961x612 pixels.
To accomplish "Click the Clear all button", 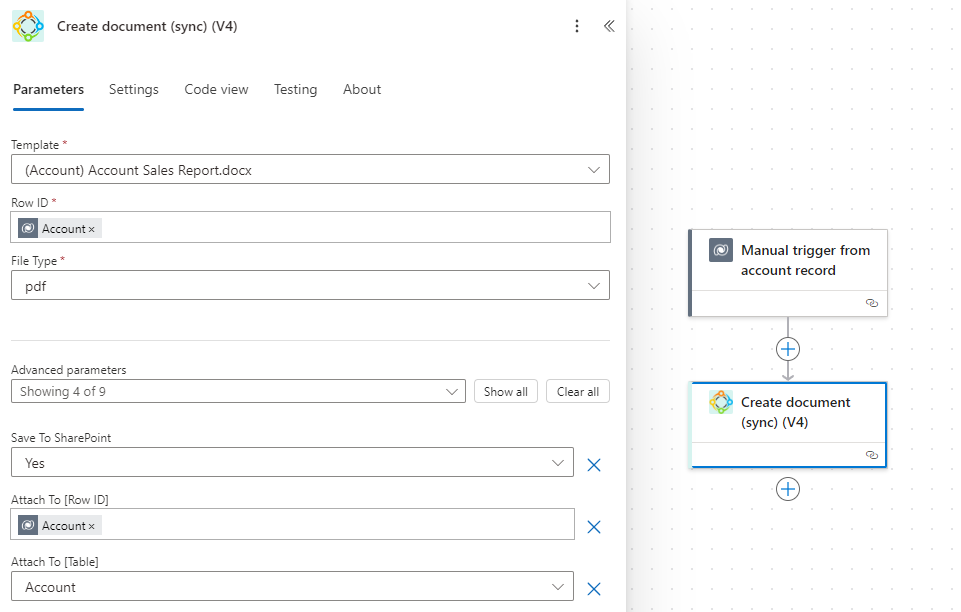I will [578, 391].
